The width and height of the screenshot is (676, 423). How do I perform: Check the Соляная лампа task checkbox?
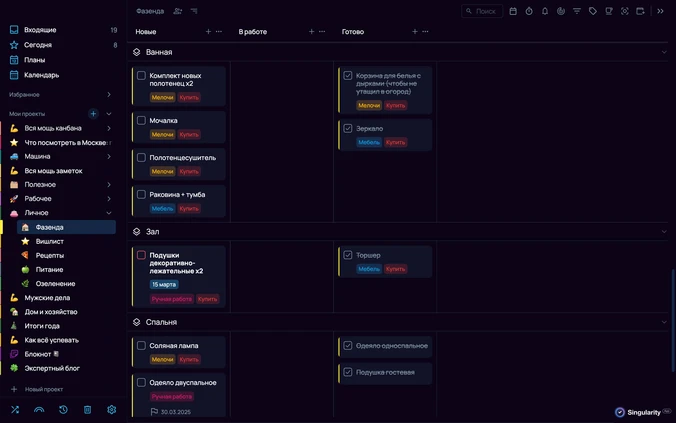click(141, 345)
